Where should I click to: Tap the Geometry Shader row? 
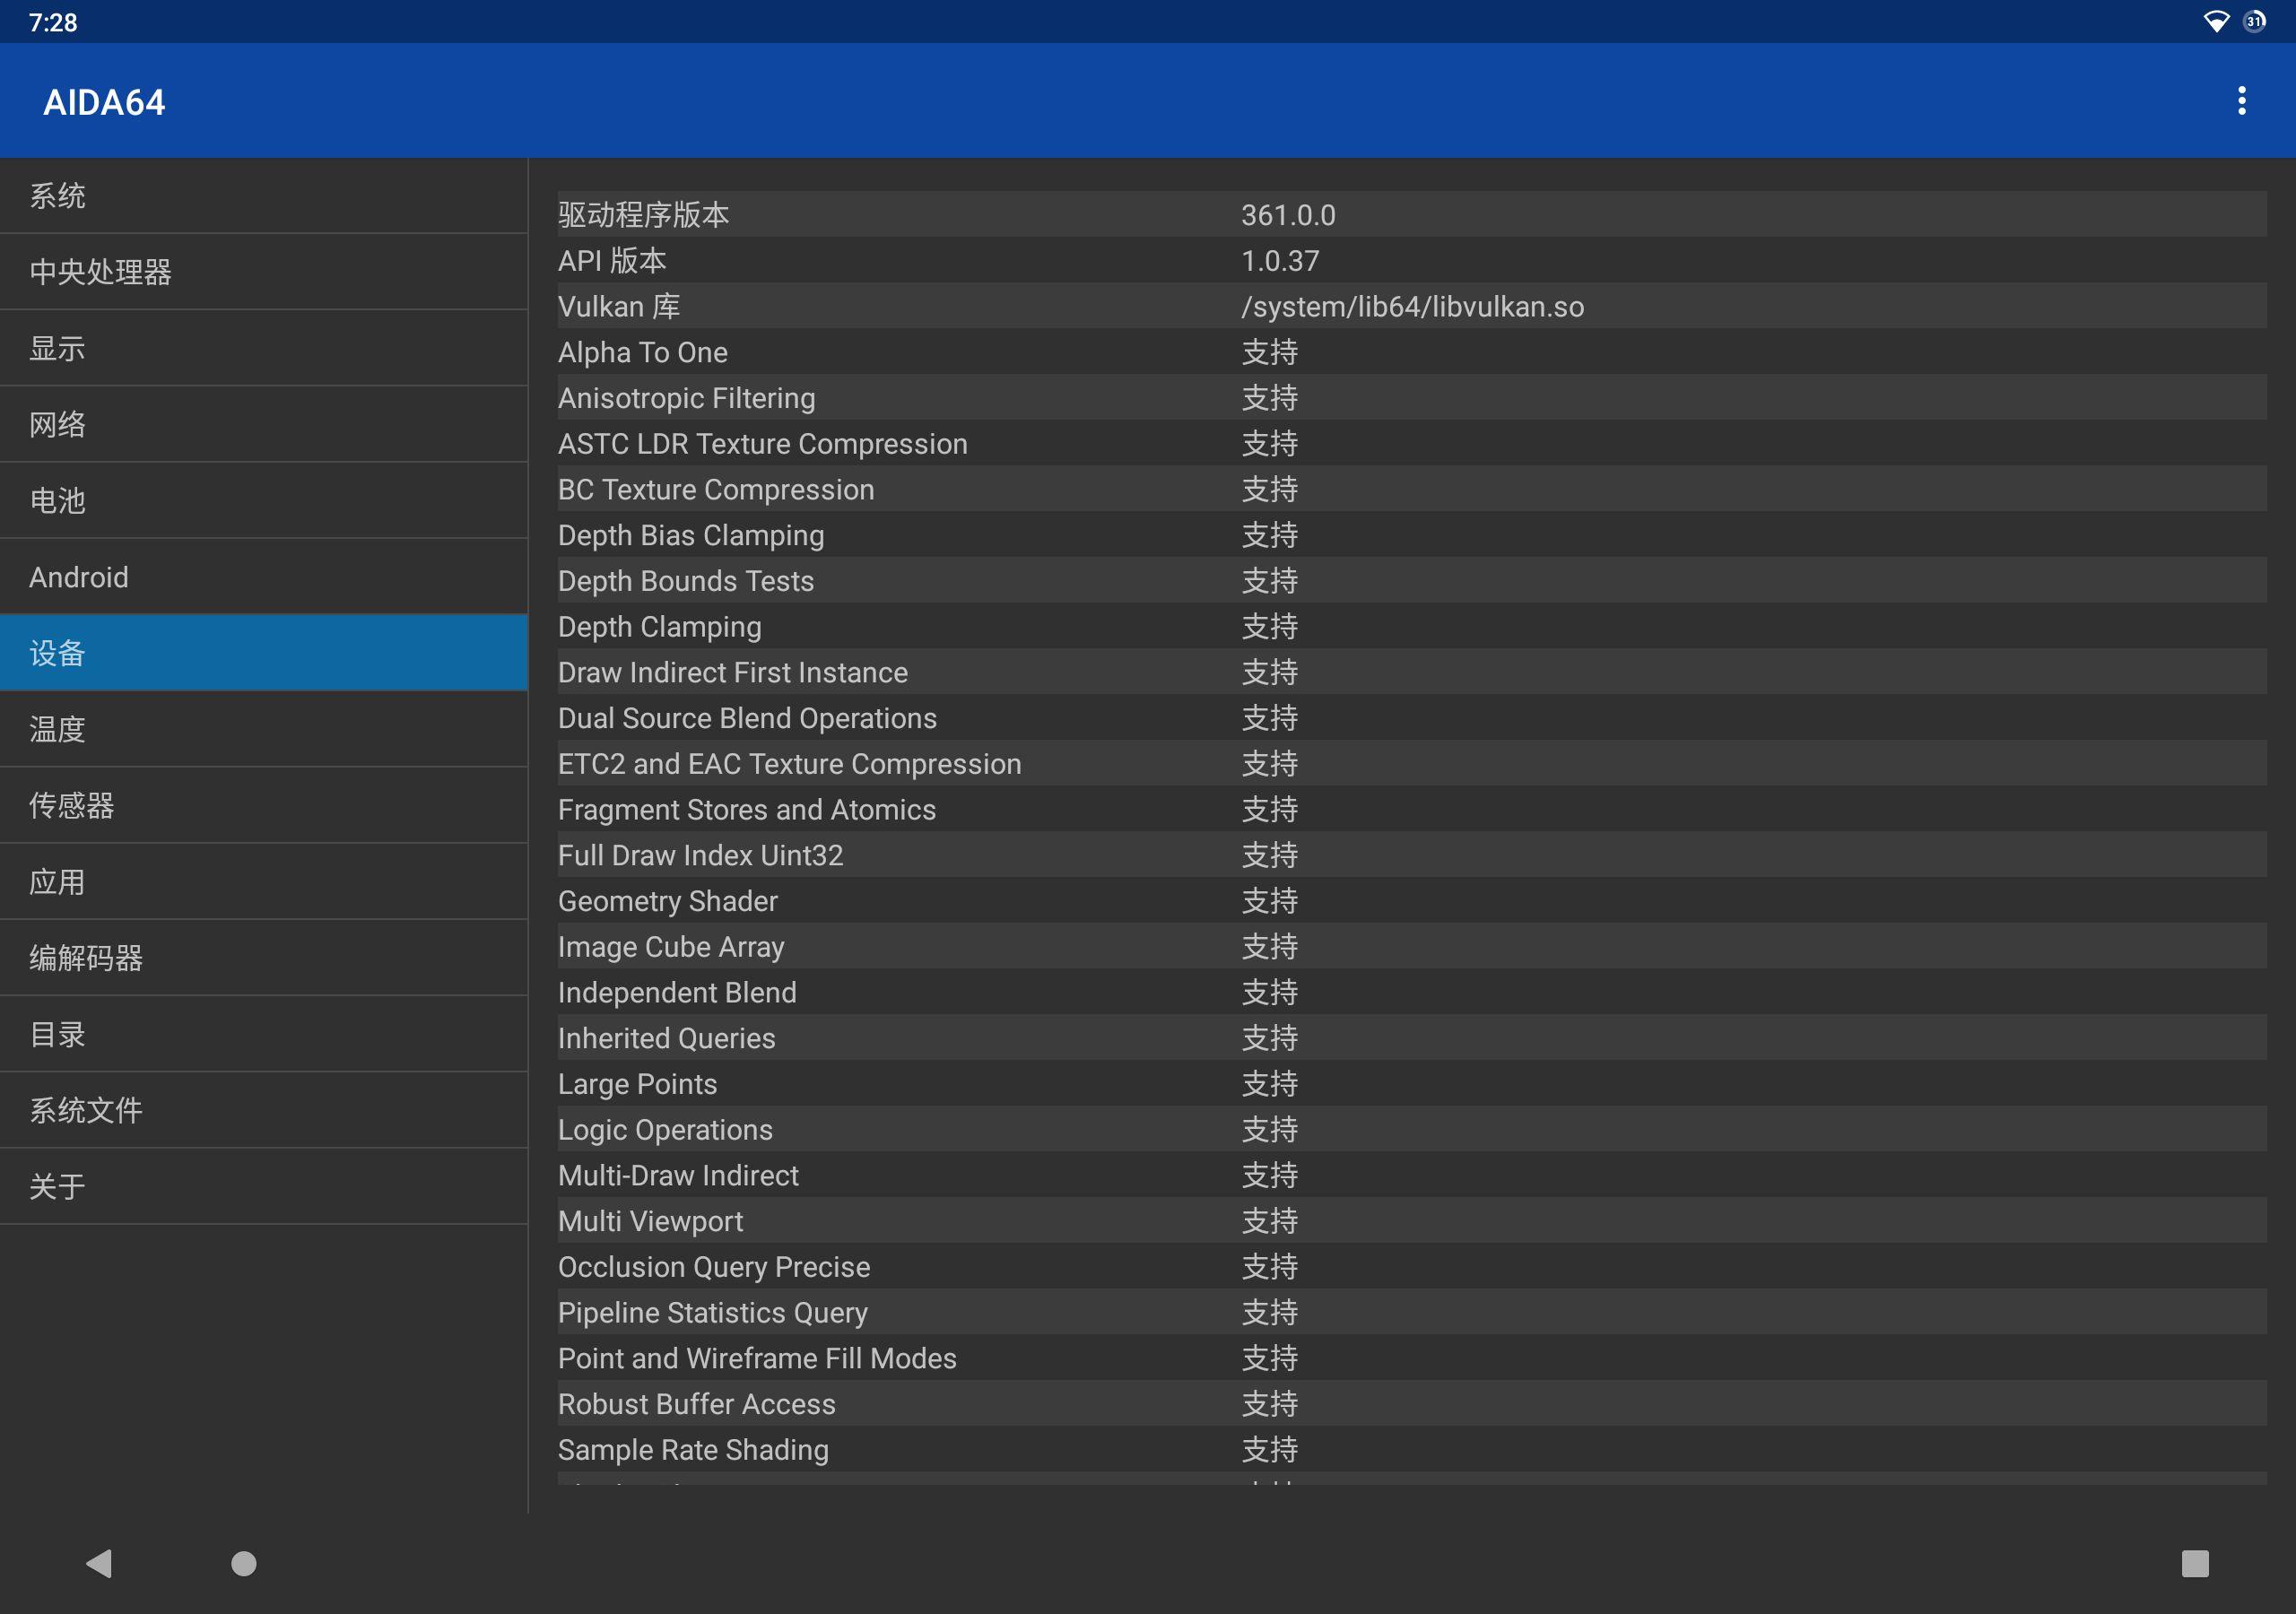point(1411,901)
